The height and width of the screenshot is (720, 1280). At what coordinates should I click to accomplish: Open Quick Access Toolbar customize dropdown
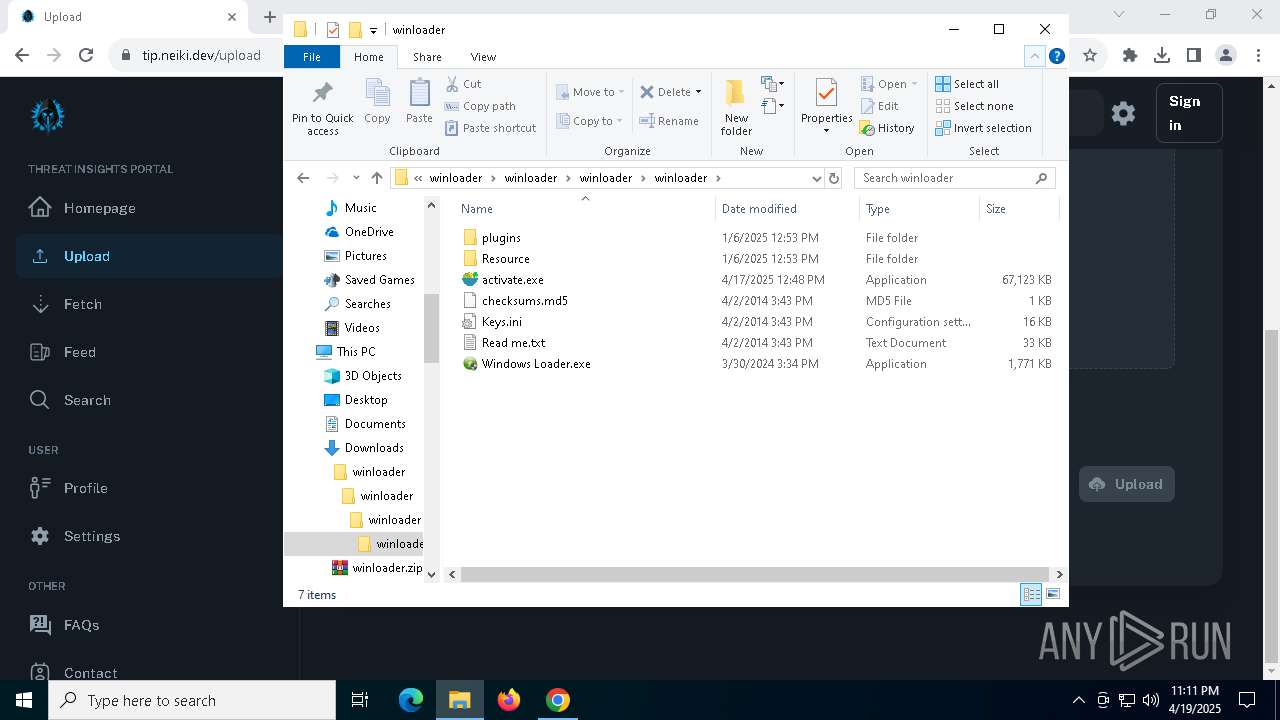(373, 30)
